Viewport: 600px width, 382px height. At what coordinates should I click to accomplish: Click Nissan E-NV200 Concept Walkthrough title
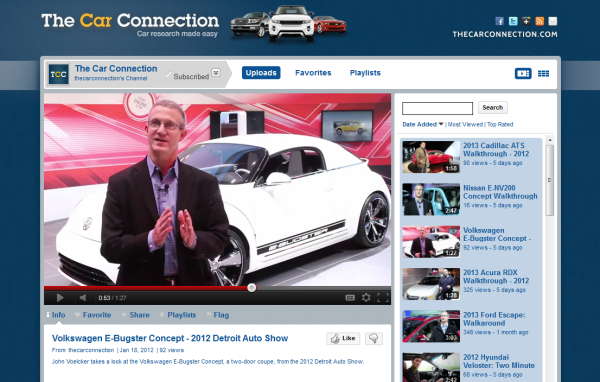500,192
